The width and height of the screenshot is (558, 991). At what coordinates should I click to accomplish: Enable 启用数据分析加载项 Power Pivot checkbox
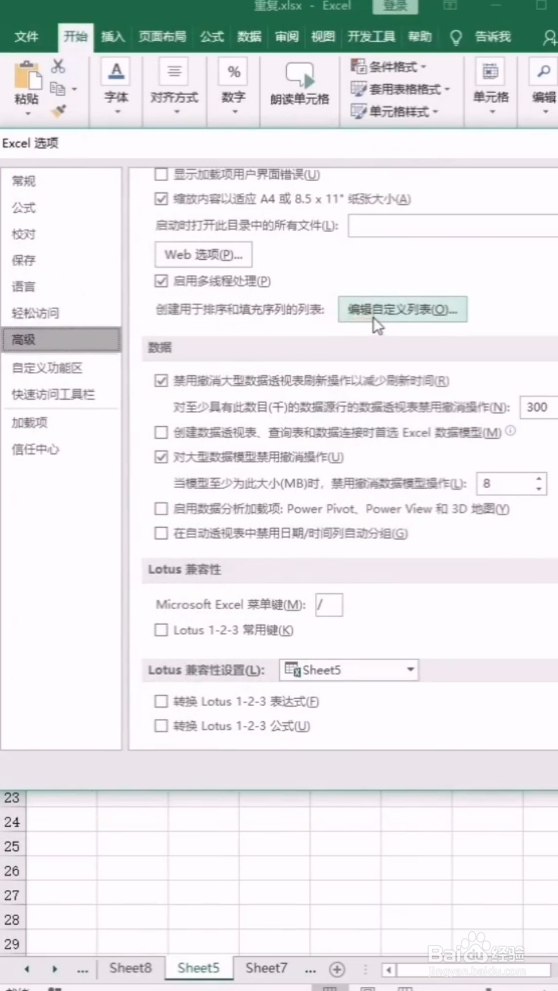161,509
